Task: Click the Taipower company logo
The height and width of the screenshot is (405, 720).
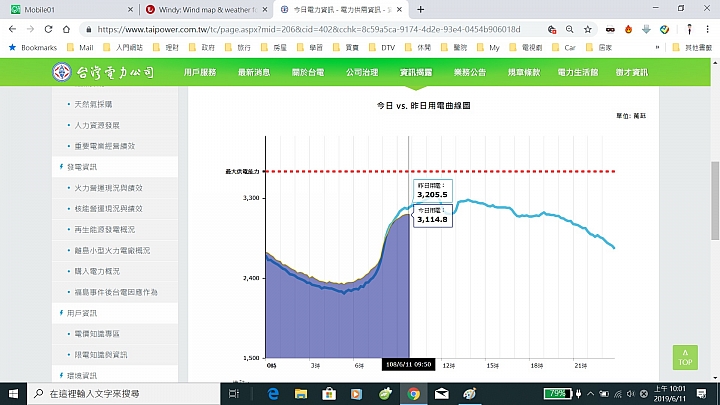Action: coord(103,72)
